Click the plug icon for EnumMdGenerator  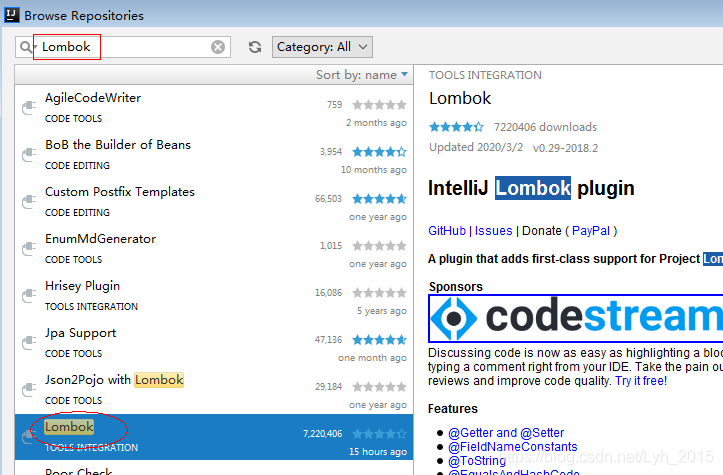(x=29, y=249)
